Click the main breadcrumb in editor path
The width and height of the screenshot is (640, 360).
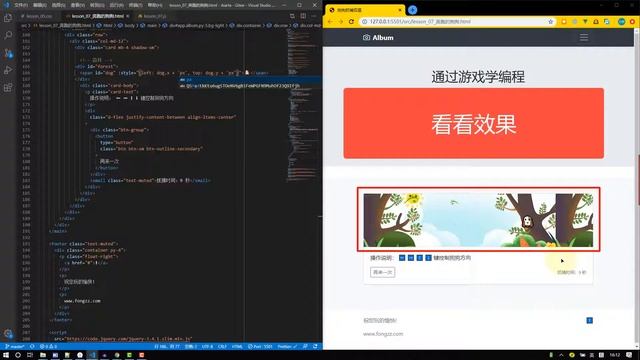(x=149, y=25)
